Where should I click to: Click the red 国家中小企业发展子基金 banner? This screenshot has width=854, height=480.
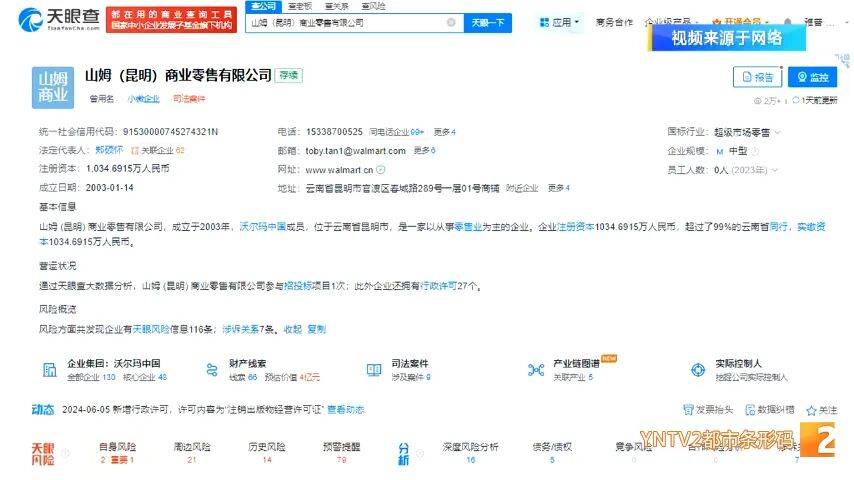pyautogui.click(x=172, y=20)
